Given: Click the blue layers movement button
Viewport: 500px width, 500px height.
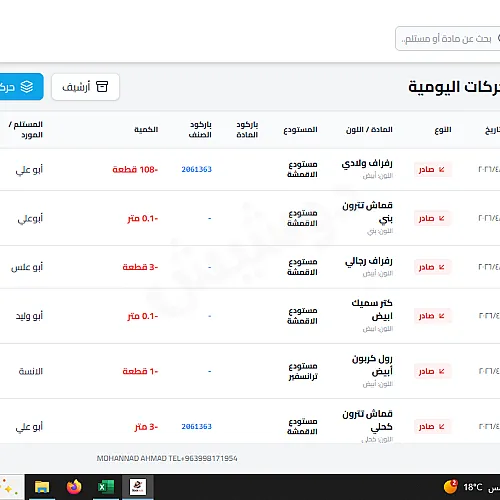Looking at the screenshot, I should [x=21, y=87].
